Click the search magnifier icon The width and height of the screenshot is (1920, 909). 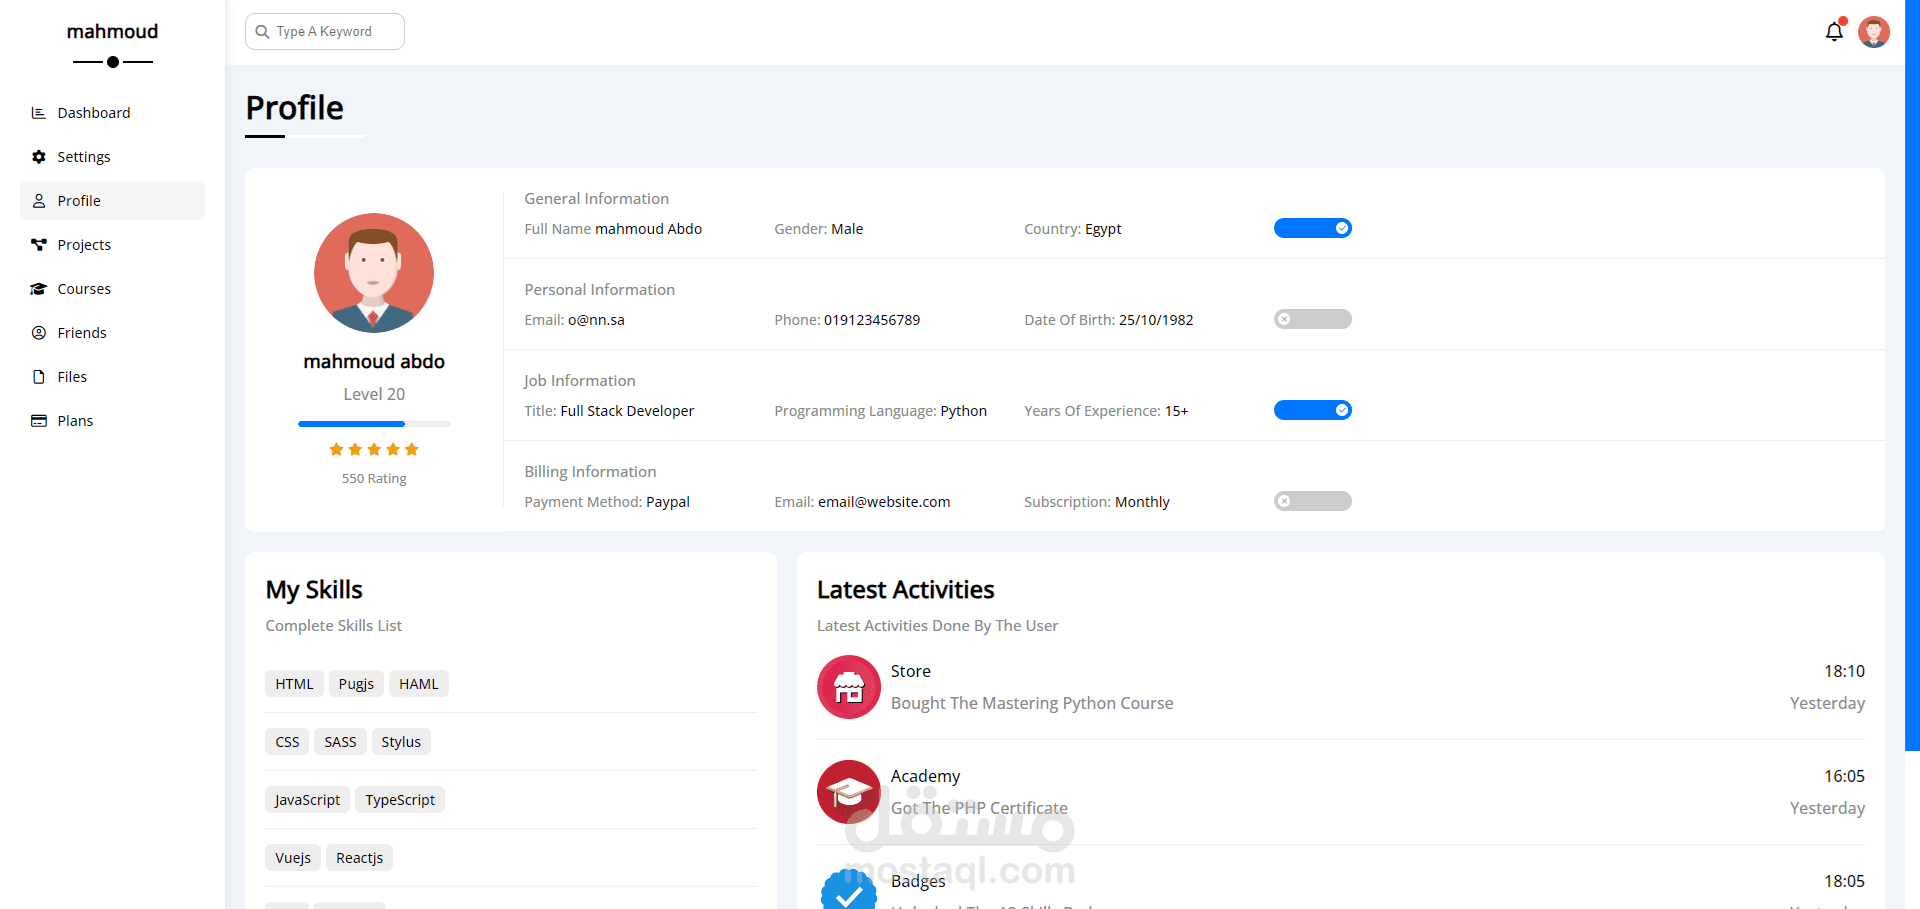(262, 32)
